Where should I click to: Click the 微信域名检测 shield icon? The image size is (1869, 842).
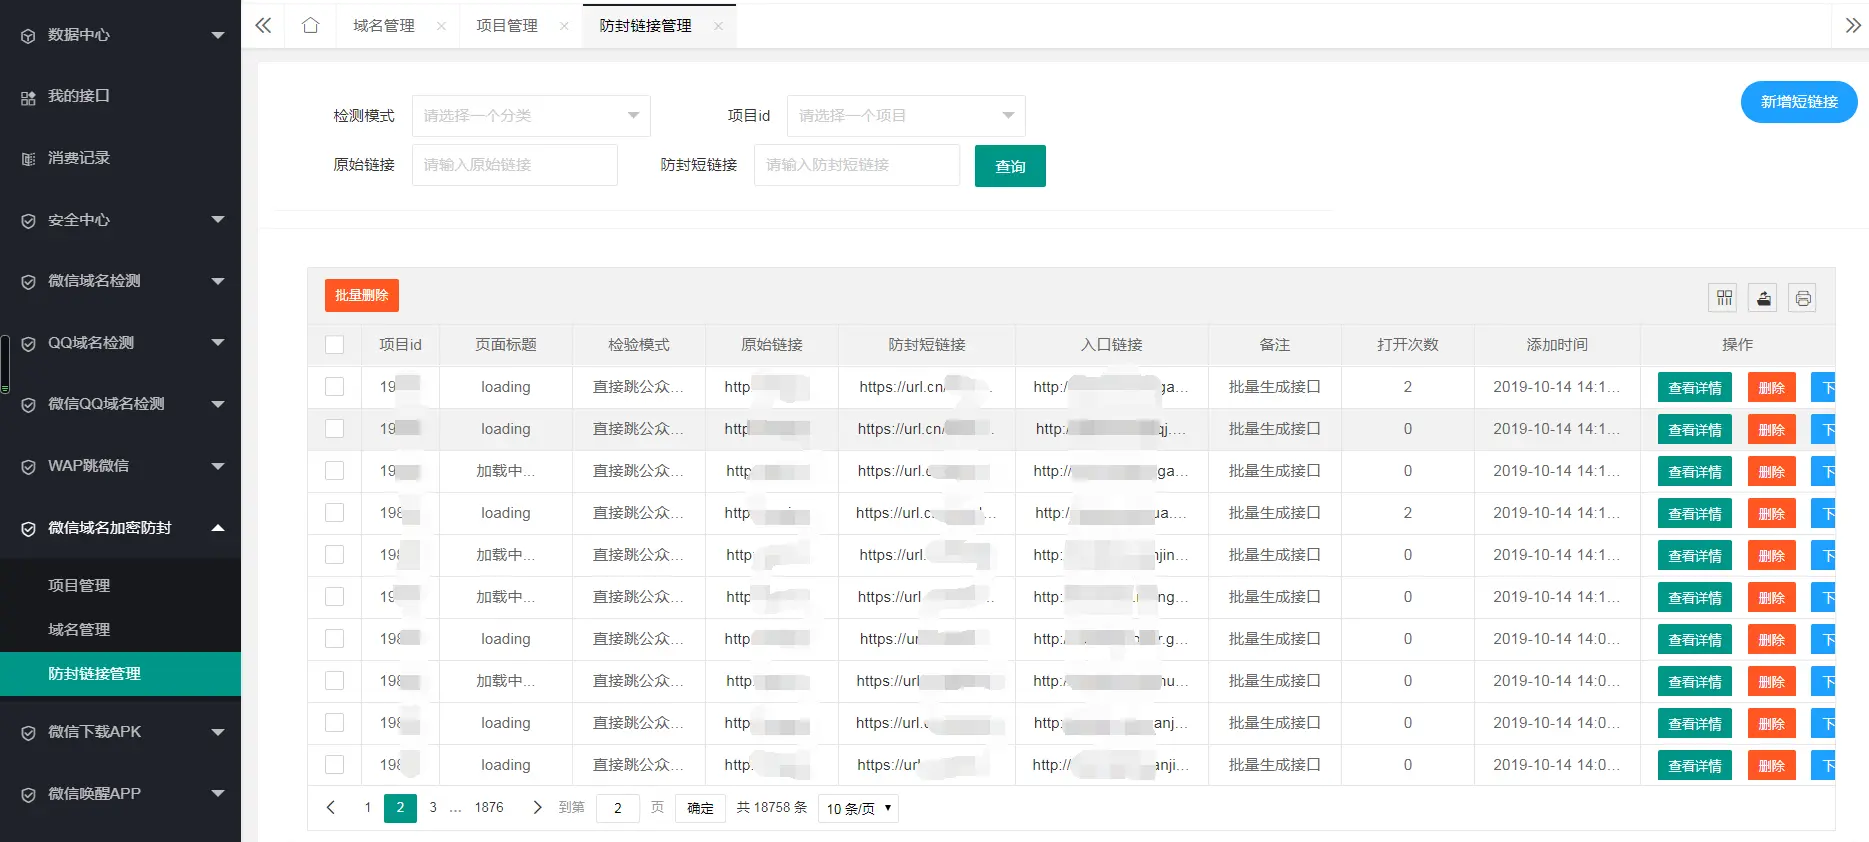tap(28, 282)
